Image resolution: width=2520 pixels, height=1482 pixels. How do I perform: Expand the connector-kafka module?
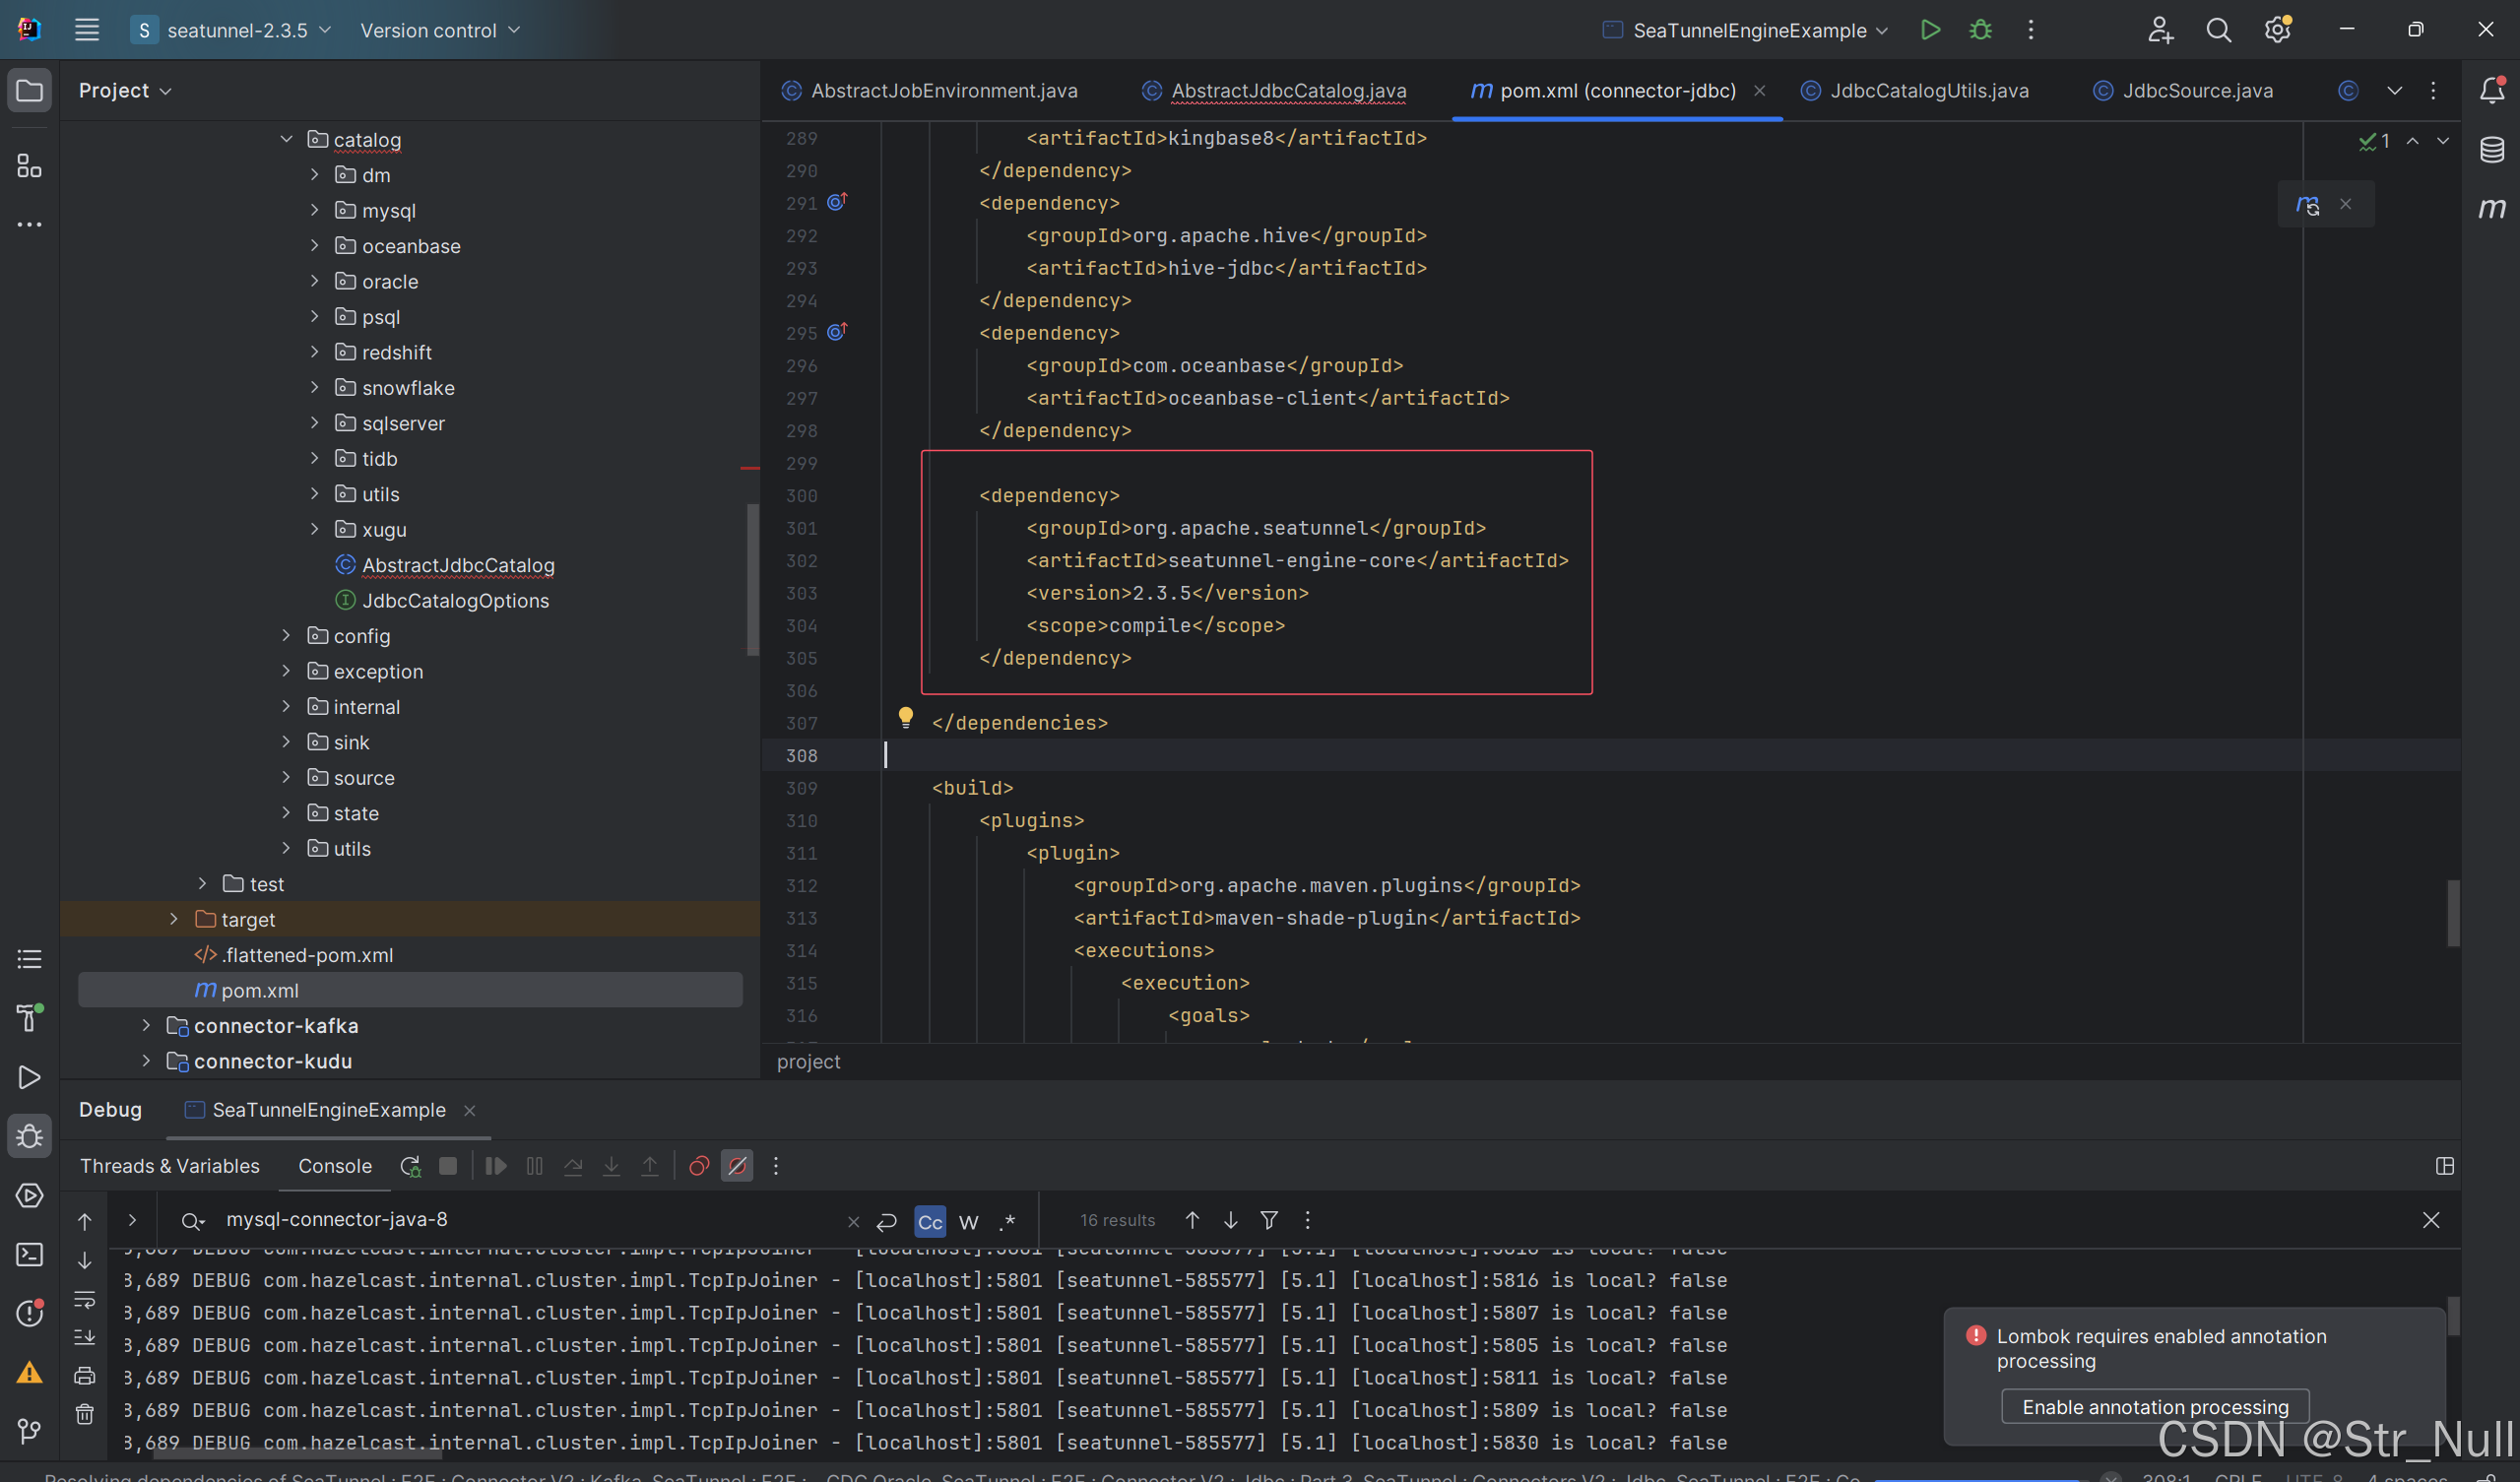(145, 1026)
